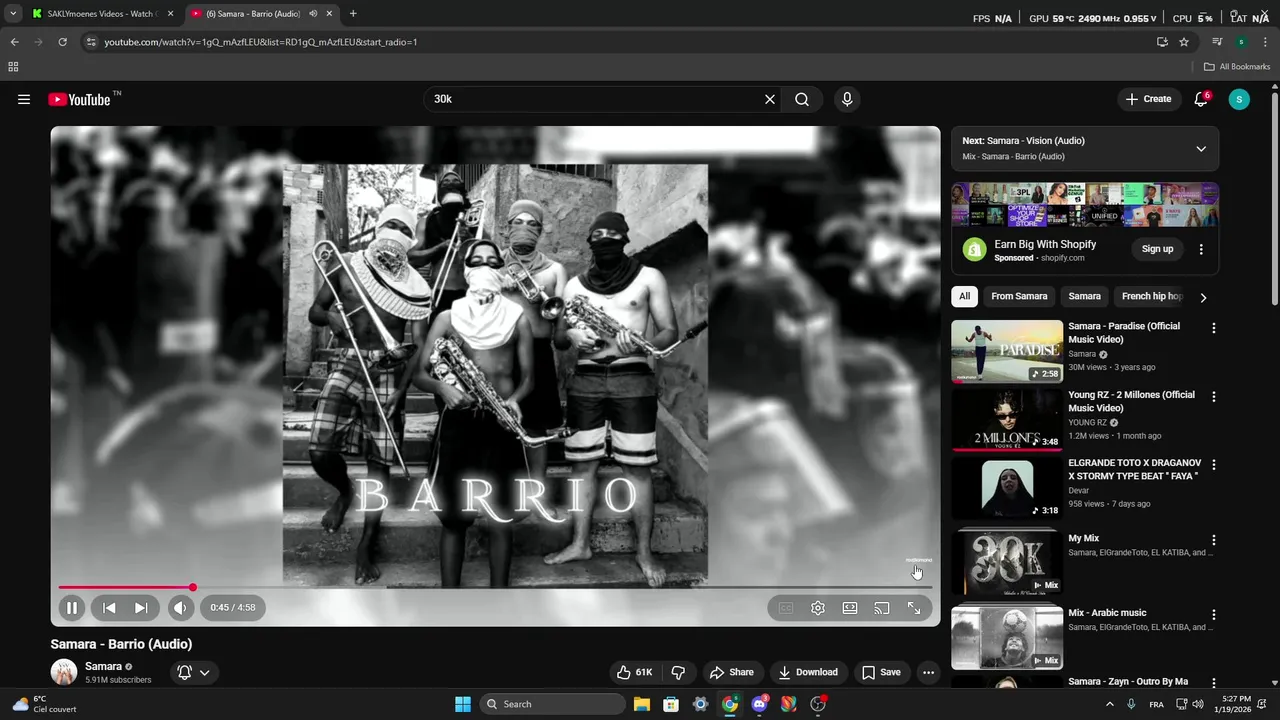Open options for Samara - Paradise
This screenshot has height=720, width=1280.
1214,328
